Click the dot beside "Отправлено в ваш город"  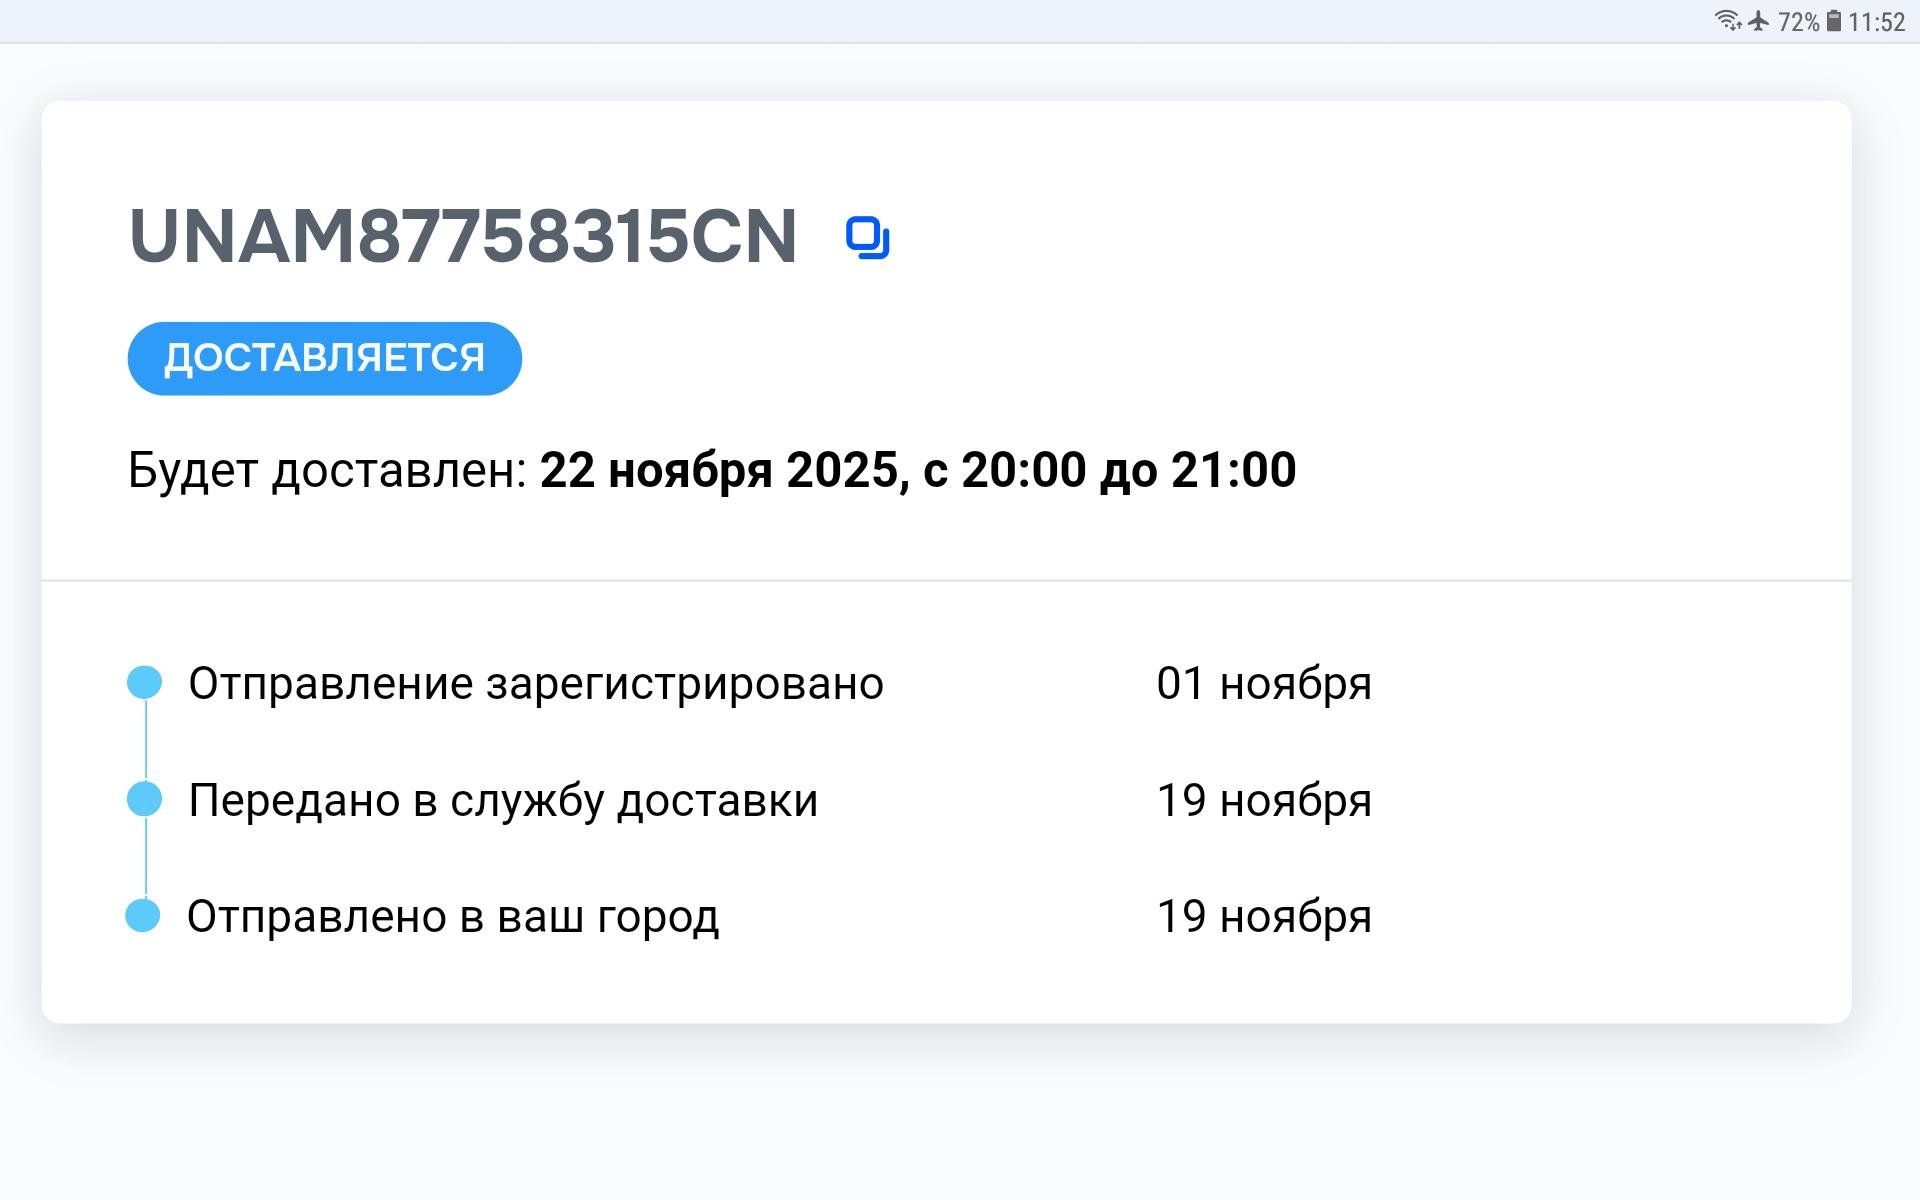tap(143, 916)
